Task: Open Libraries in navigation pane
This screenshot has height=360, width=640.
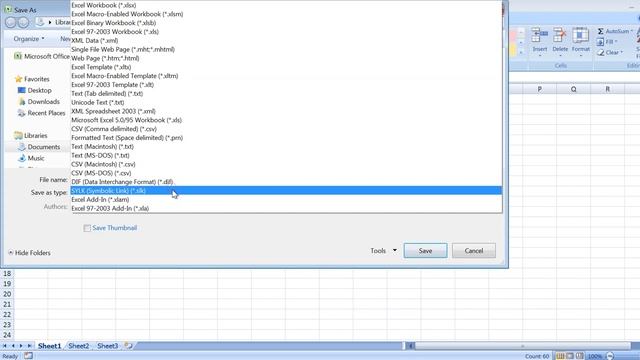Action: (31, 136)
